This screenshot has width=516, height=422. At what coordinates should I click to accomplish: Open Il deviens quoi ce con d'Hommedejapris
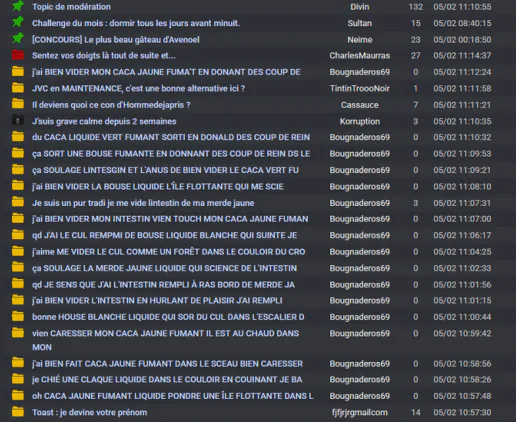click(x=111, y=105)
